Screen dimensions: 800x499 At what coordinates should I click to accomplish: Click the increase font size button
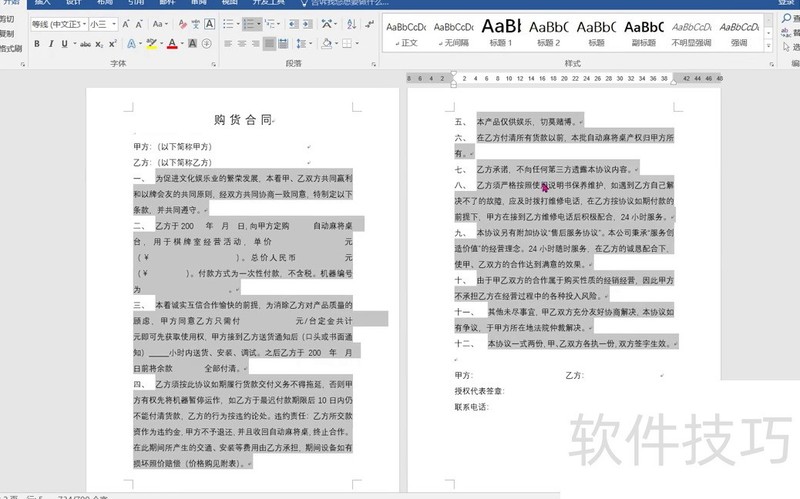(126, 24)
